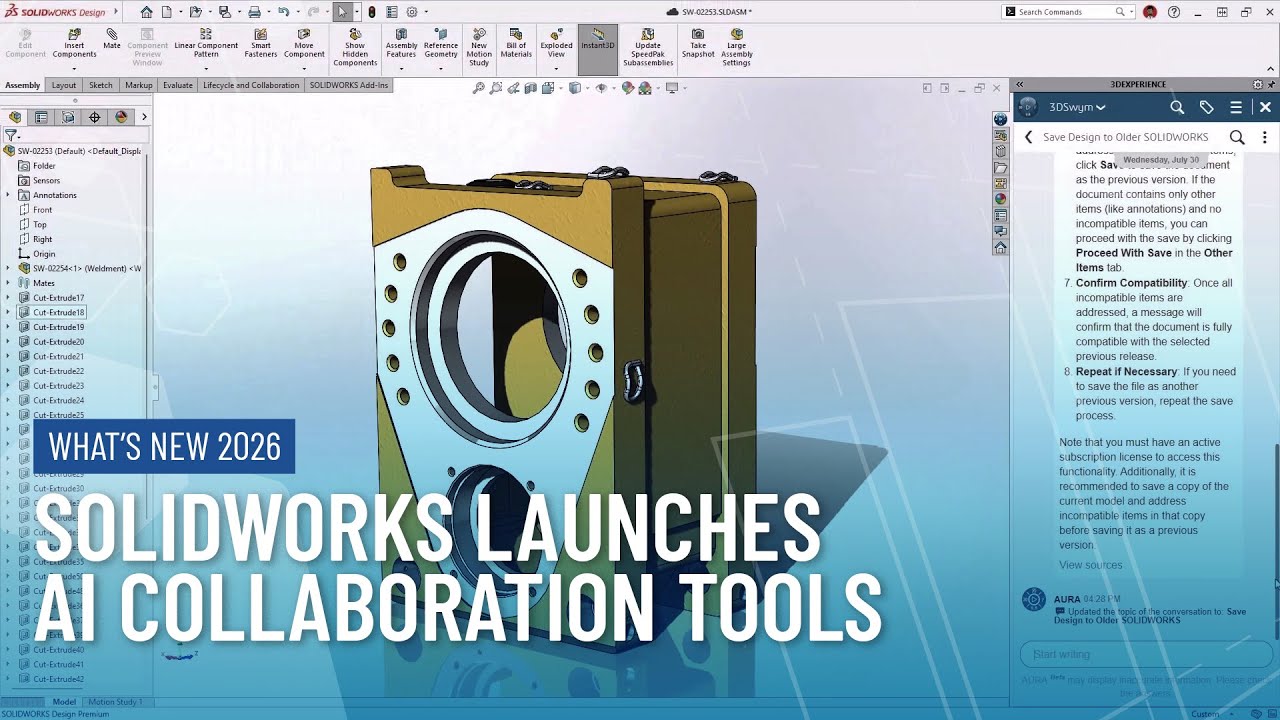This screenshot has height=720, width=1280.
Task: Open the PropertyManager tab icon
Action: [41, 117]
